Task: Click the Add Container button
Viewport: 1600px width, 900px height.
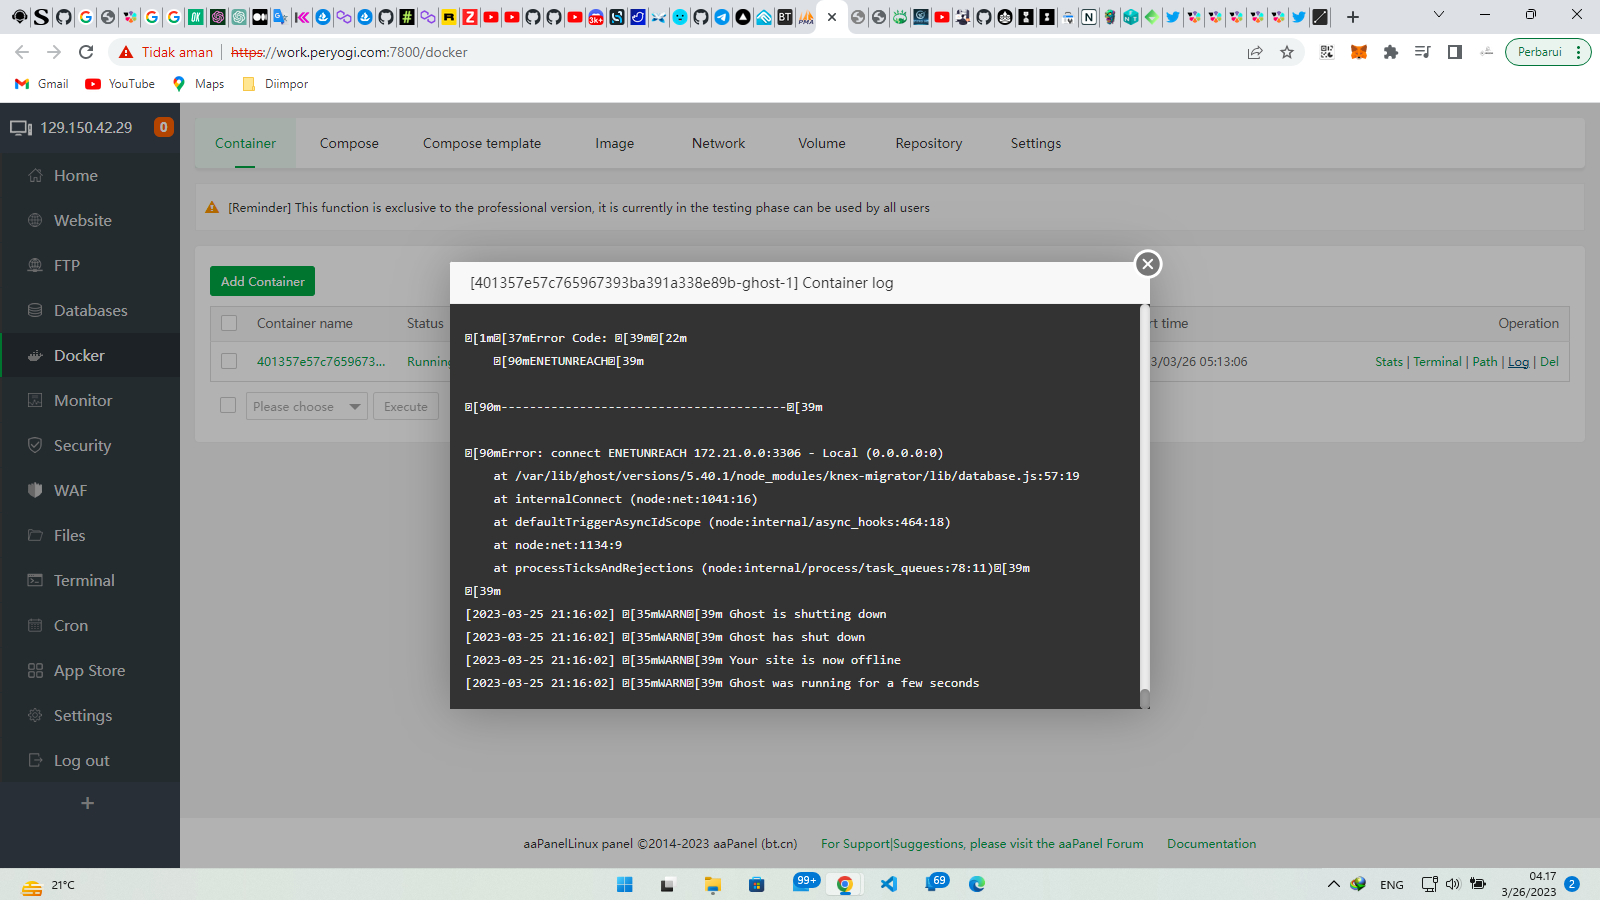Action: coord(262,282)
